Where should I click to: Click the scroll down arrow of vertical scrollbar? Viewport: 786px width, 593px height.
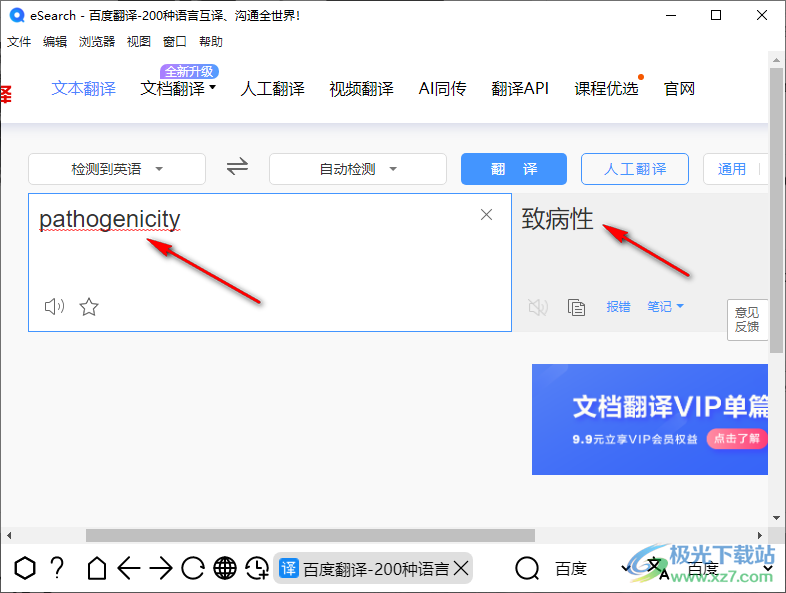click(776, 518)
